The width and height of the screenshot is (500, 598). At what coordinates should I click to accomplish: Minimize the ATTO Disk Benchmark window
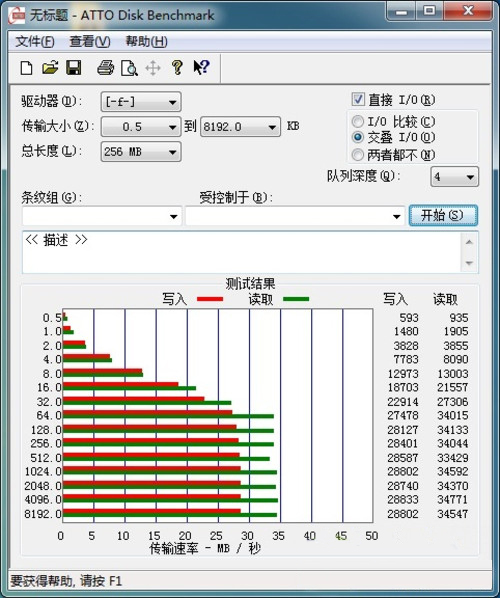(x=401, y=11)
